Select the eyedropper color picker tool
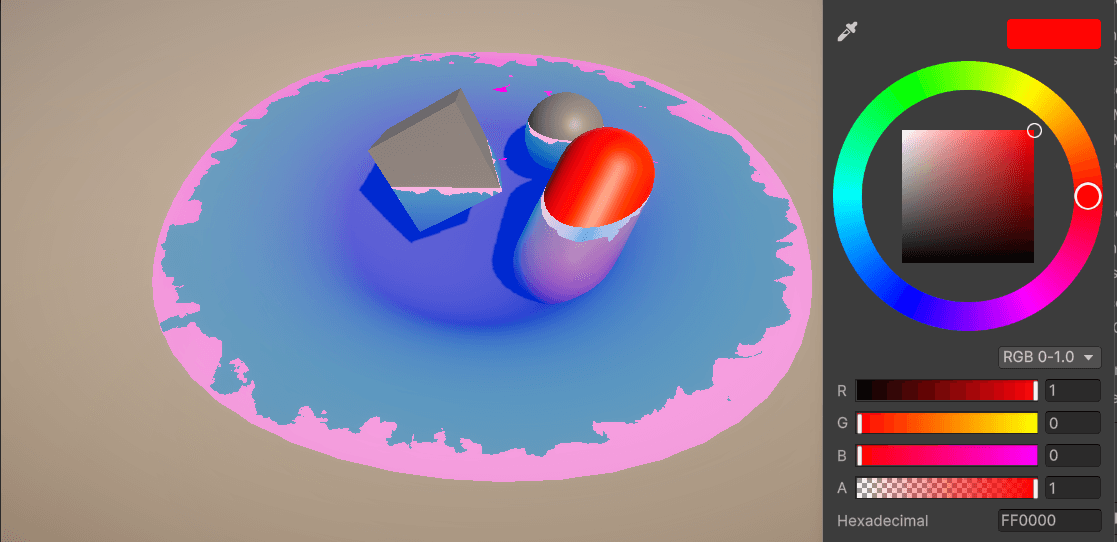 coord(847,32)
